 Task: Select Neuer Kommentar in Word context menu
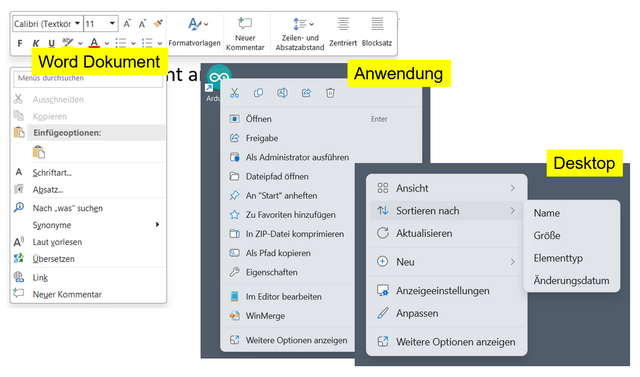point(67,294)
